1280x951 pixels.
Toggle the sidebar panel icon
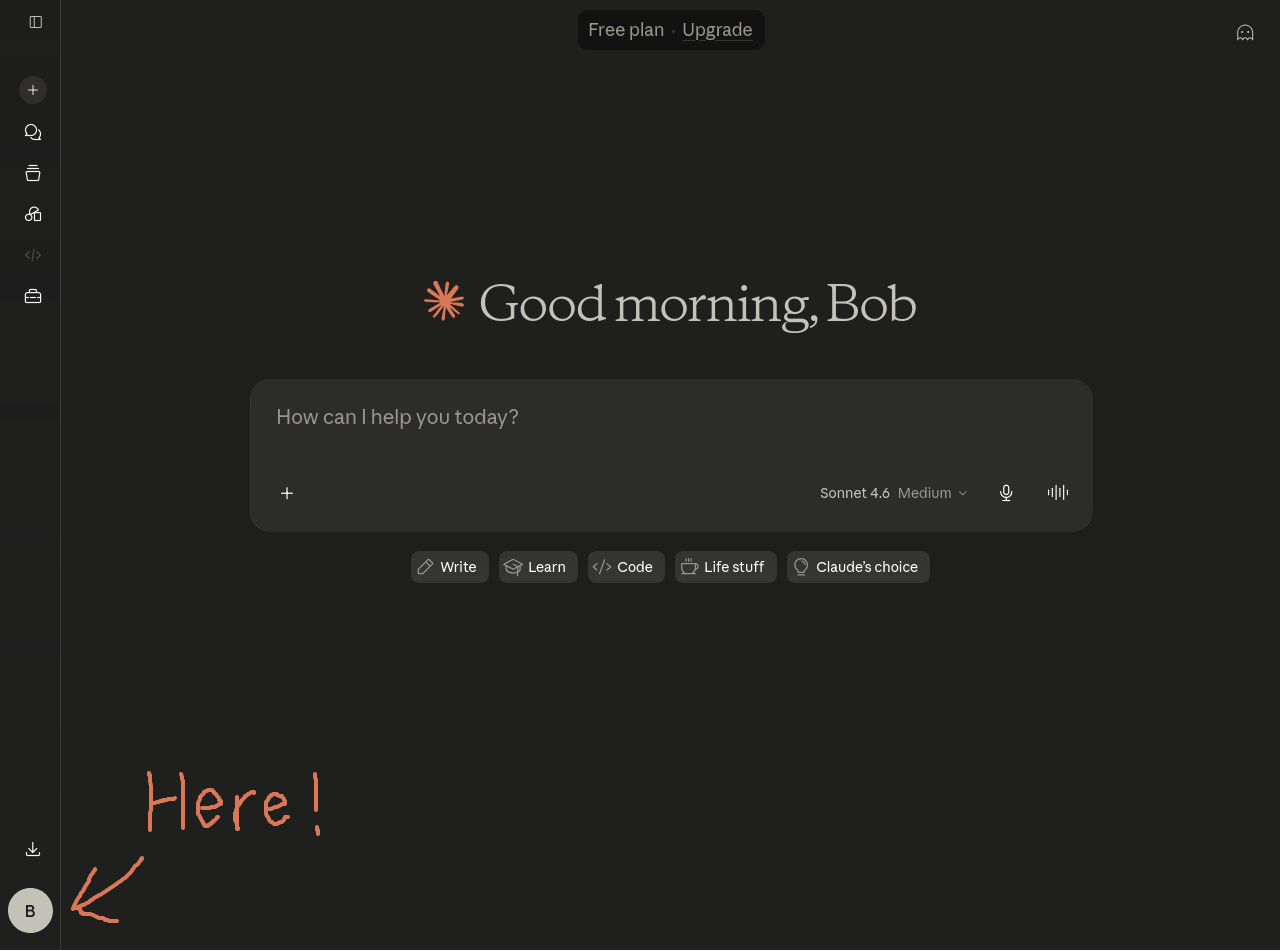coord(36,22)
